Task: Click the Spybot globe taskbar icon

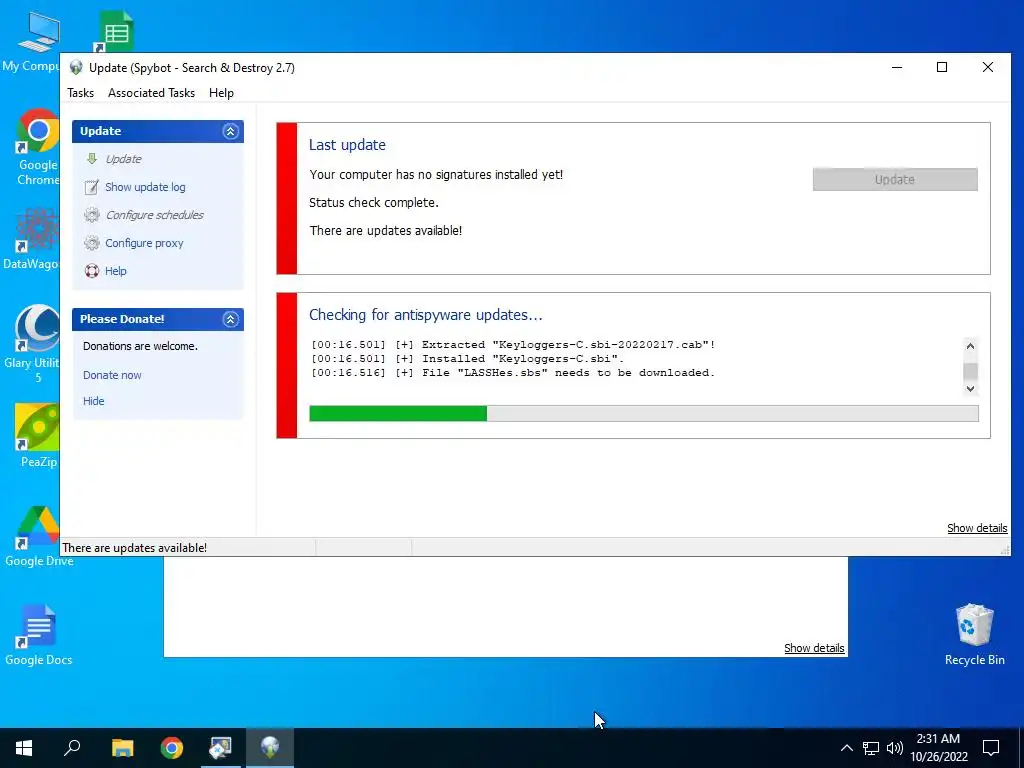Action: [x=270, y=748]
